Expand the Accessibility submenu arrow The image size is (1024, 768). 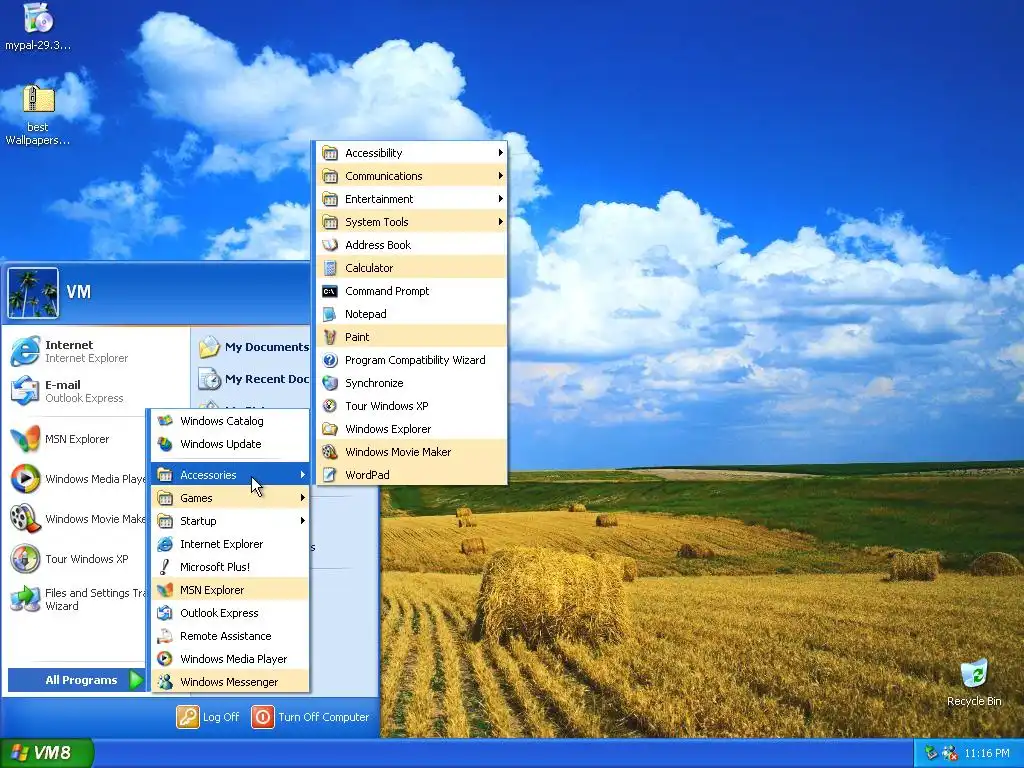[500, 153]
